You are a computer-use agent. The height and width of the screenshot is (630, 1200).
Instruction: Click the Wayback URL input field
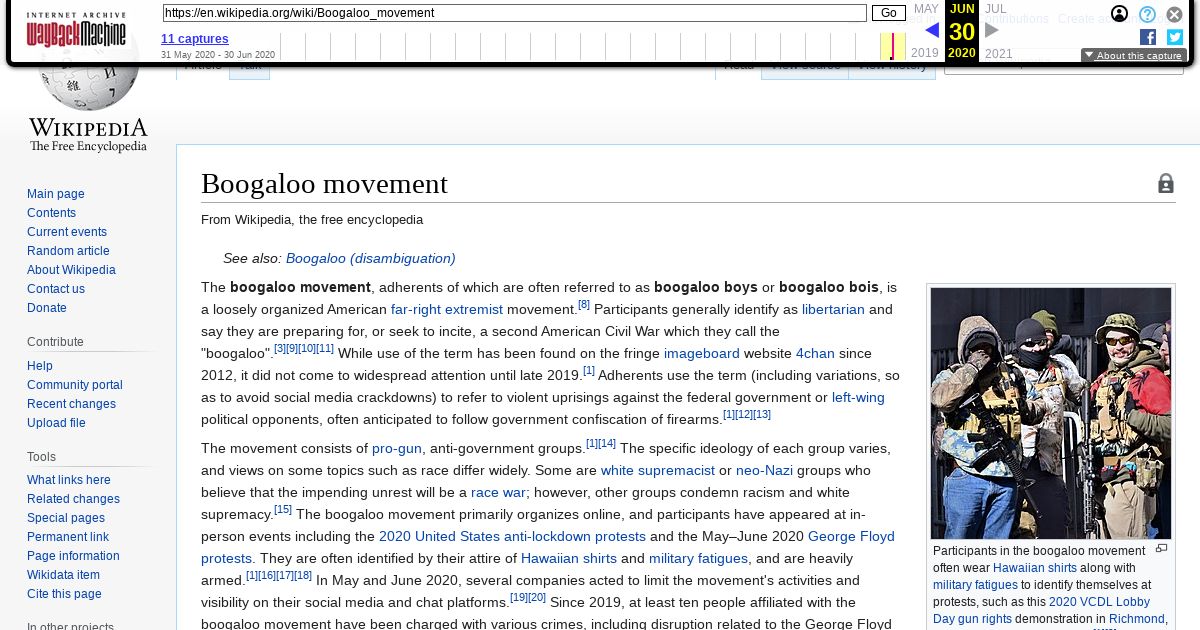tap(514, 13)
